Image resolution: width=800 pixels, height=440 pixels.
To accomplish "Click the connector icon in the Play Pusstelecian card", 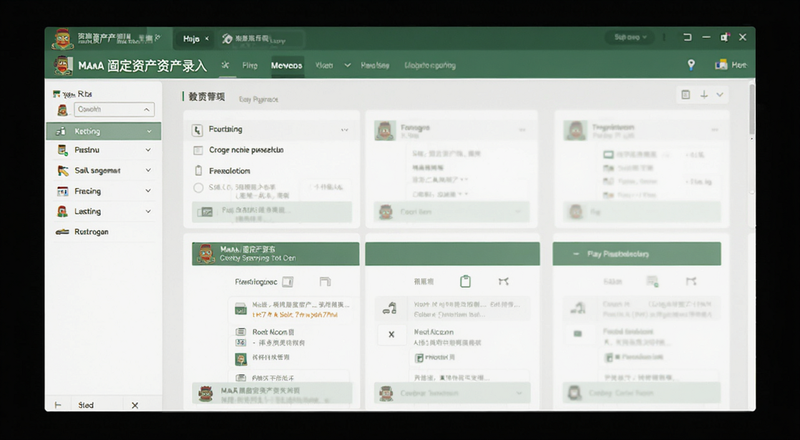I will pyautogui.click(x=691, y=281).
